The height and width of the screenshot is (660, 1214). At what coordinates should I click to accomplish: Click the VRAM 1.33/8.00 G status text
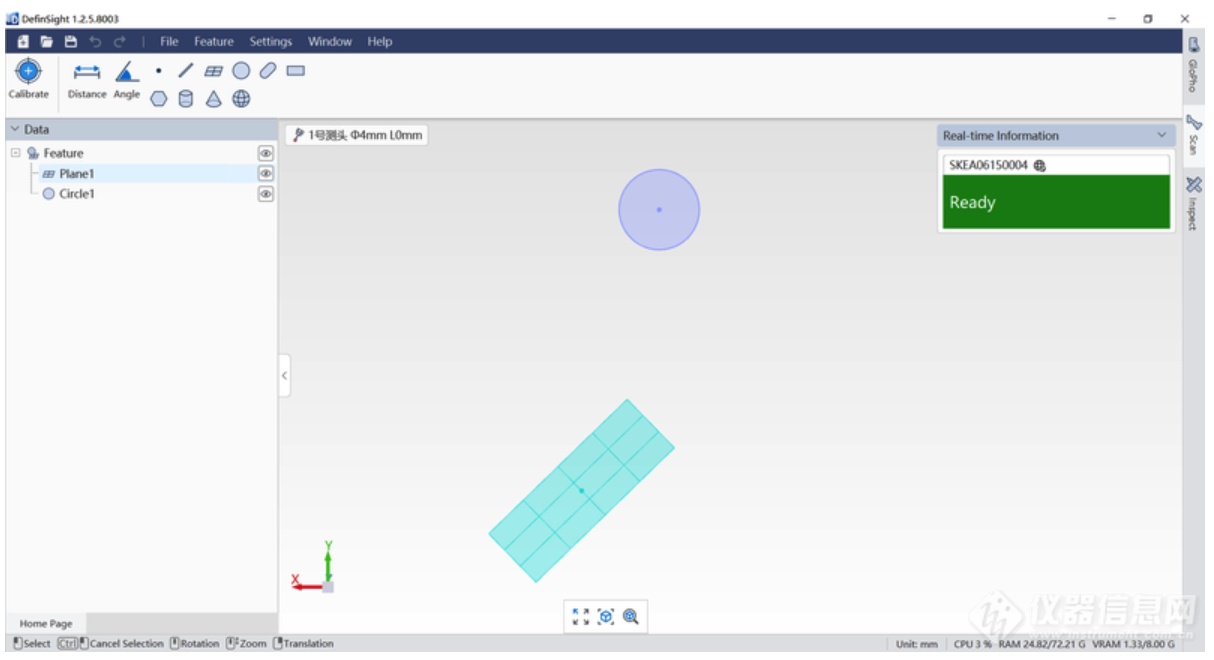[x=1133, y=644]
